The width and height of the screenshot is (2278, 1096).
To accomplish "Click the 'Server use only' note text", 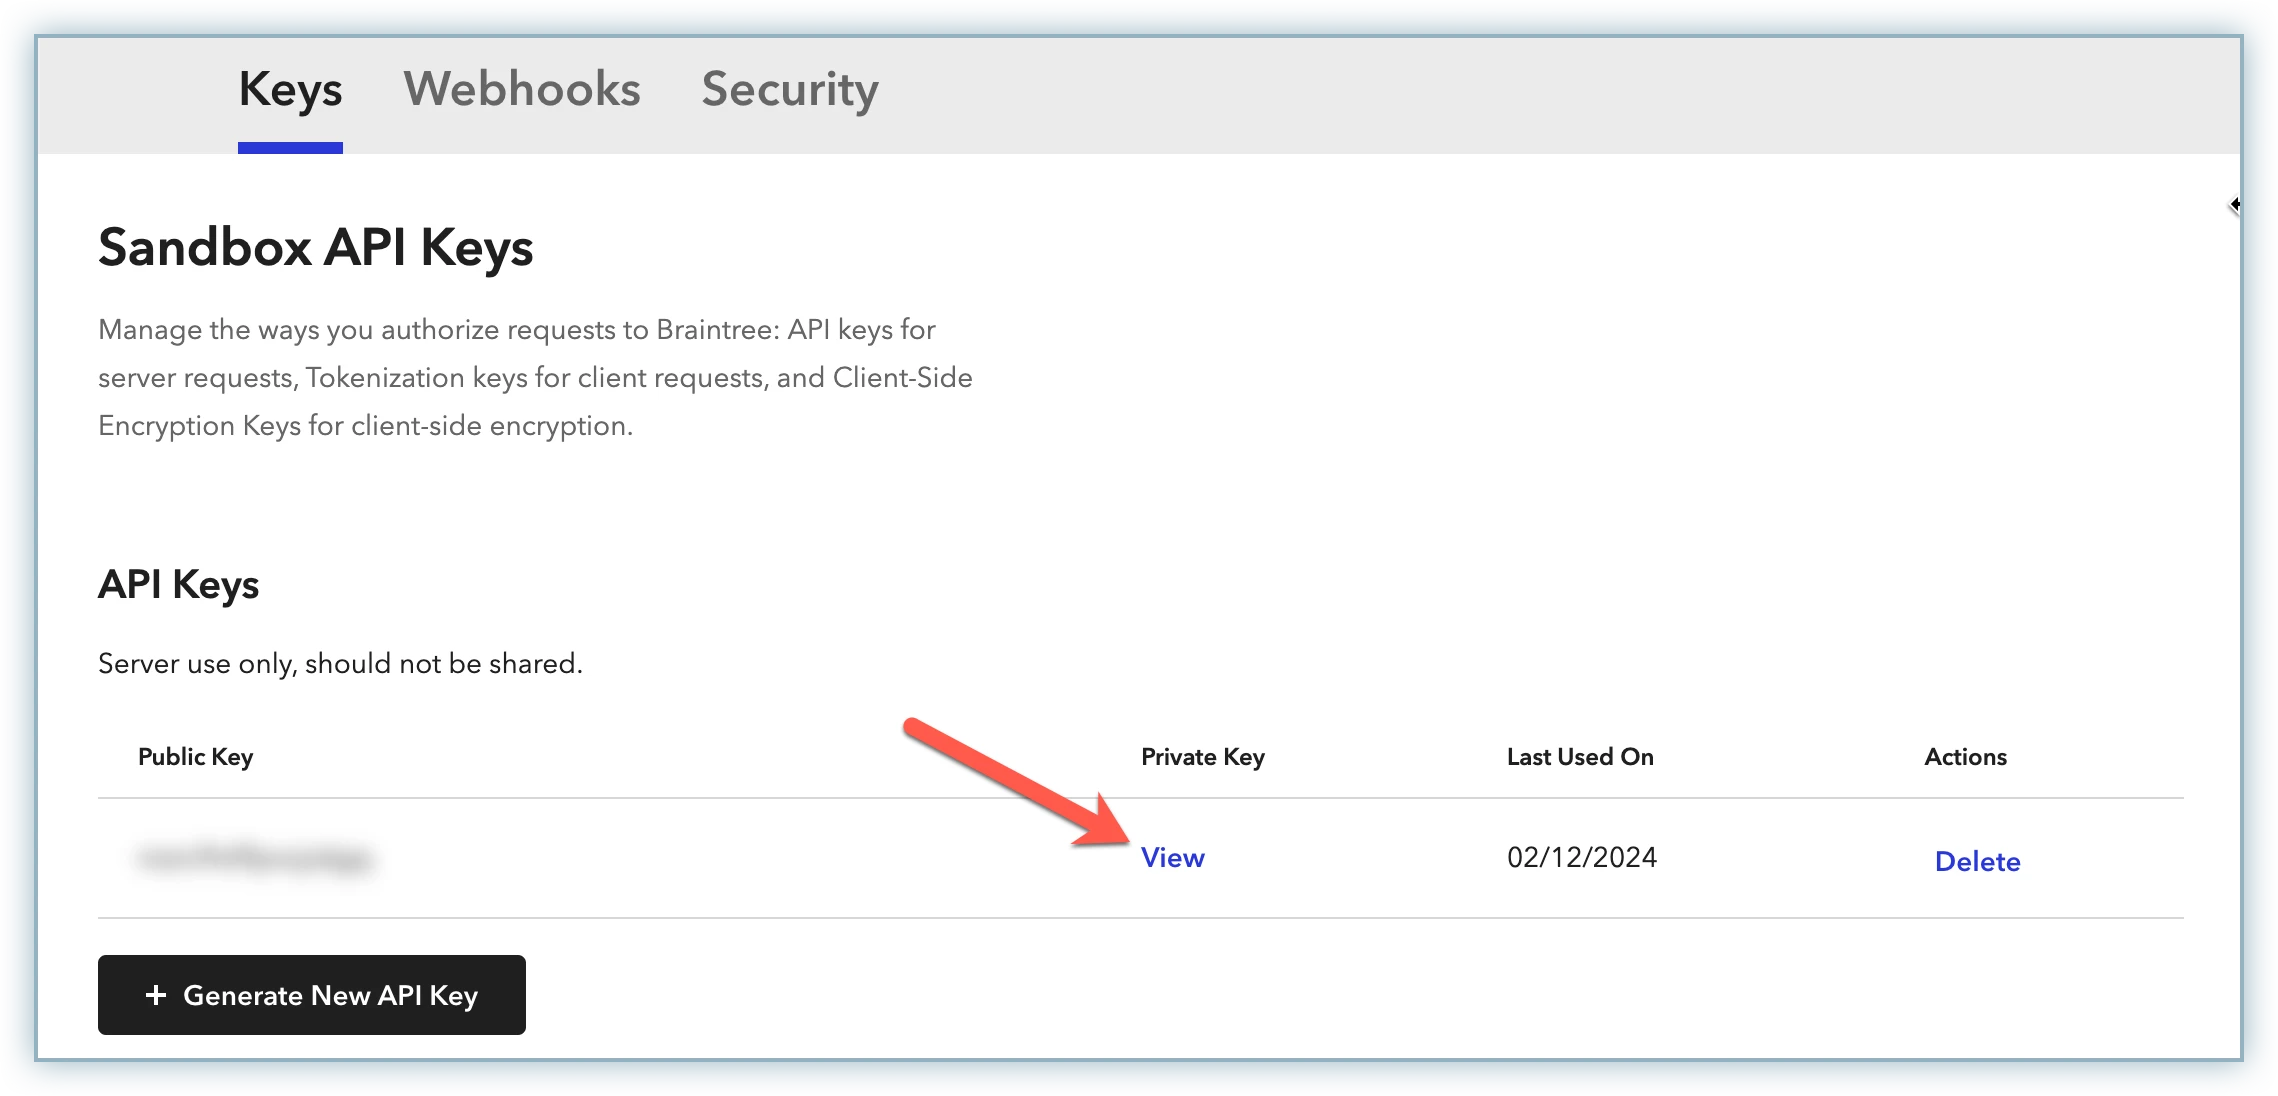I will tap(340, 664).
